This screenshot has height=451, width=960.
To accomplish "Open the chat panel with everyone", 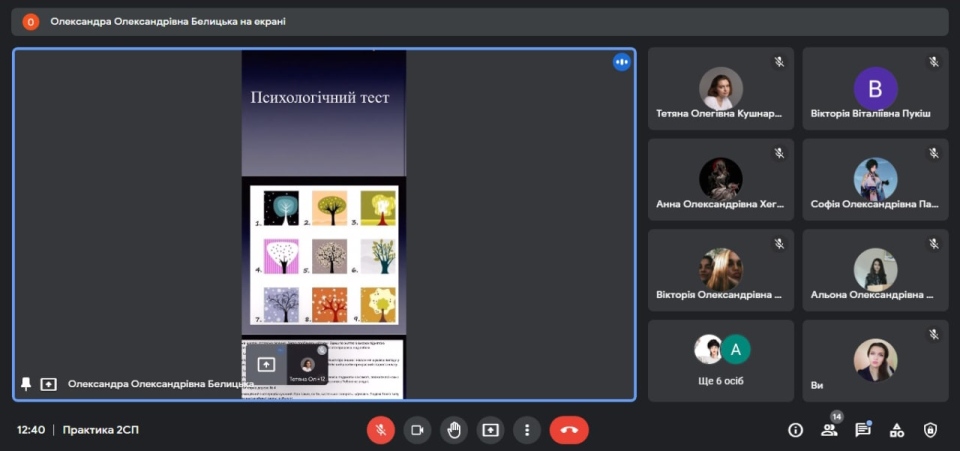I will coord(862,430).
